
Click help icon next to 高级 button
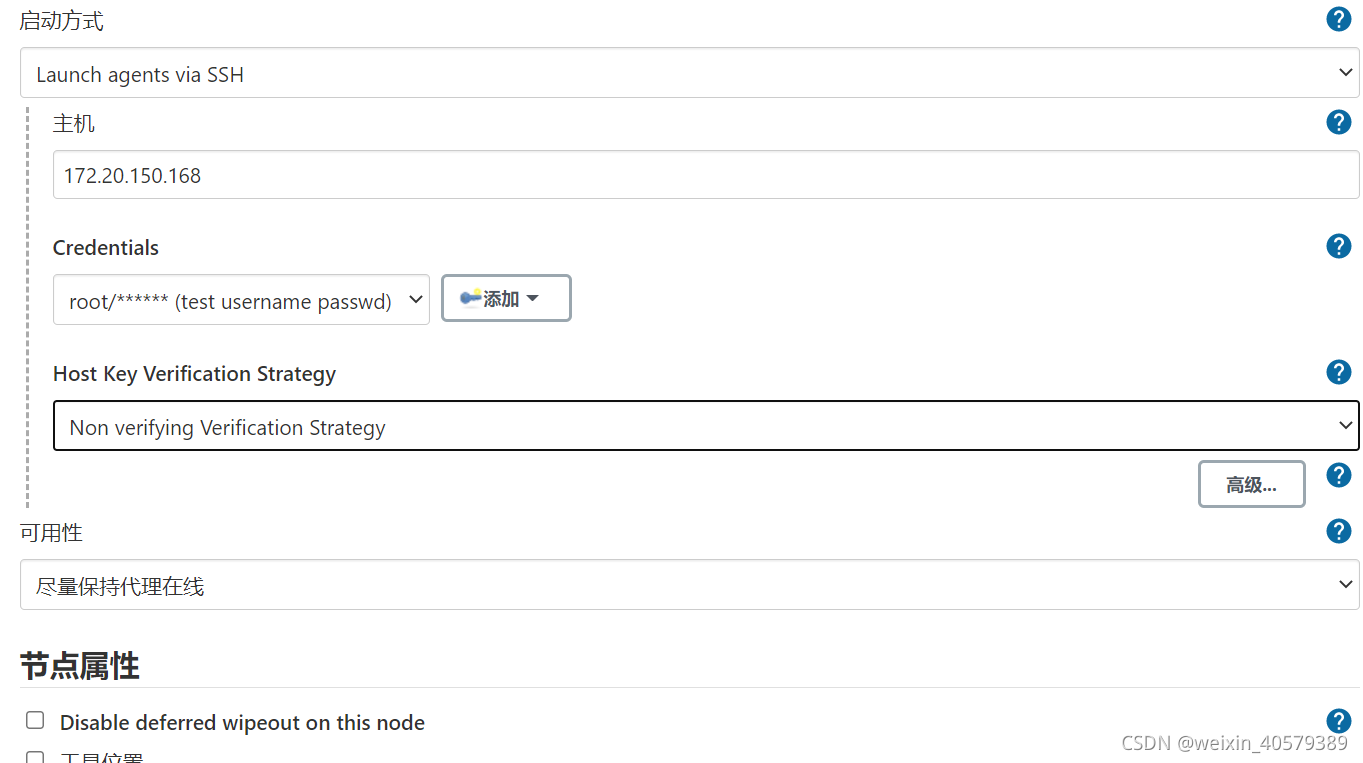pos(1338,475)
